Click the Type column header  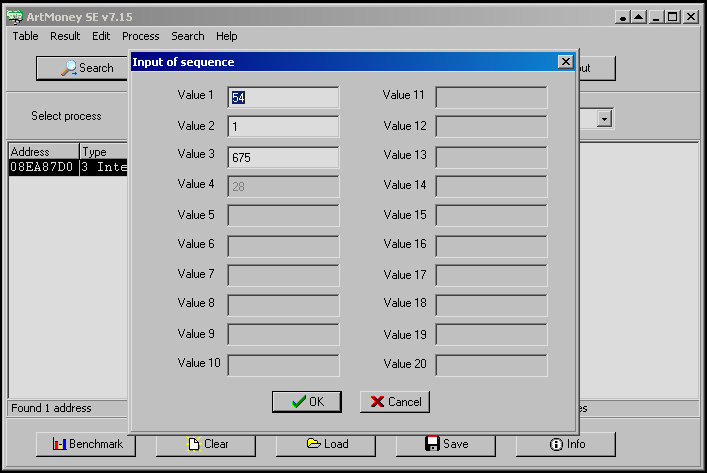pos(104,152)
